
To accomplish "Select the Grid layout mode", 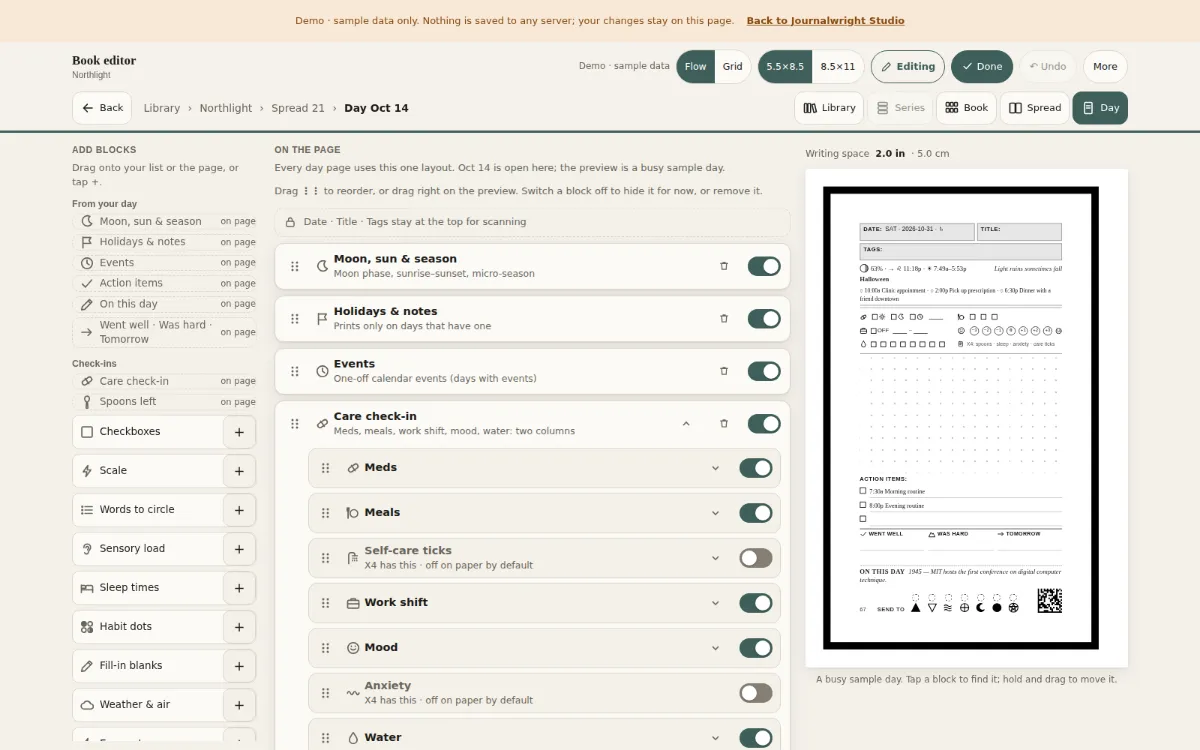I will (733, 67).
